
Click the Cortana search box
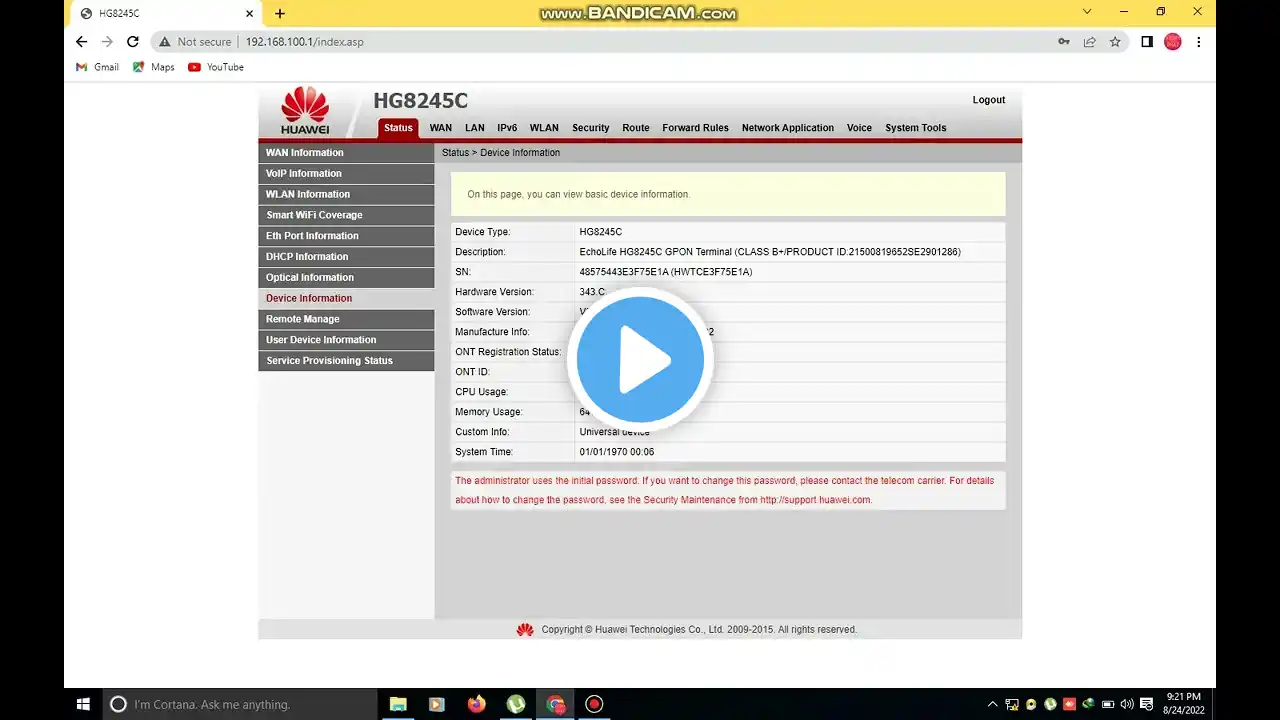240,704
